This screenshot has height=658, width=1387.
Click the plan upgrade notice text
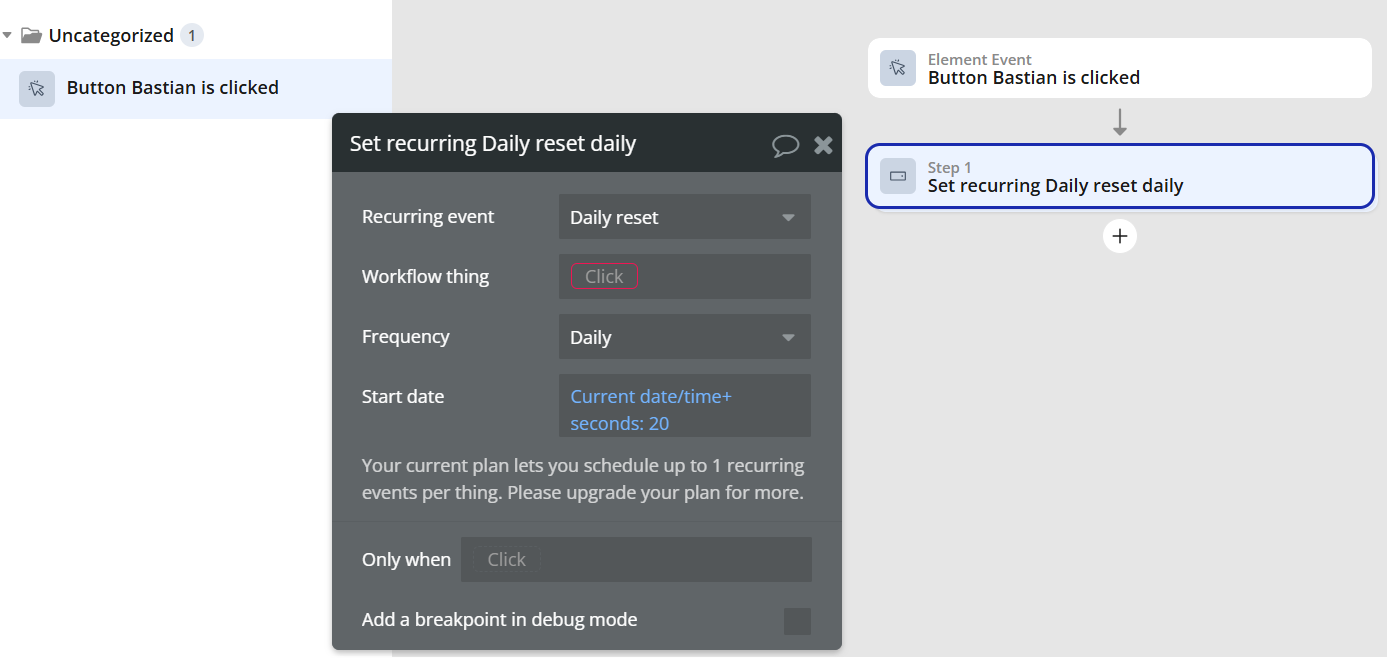[583, 479]
